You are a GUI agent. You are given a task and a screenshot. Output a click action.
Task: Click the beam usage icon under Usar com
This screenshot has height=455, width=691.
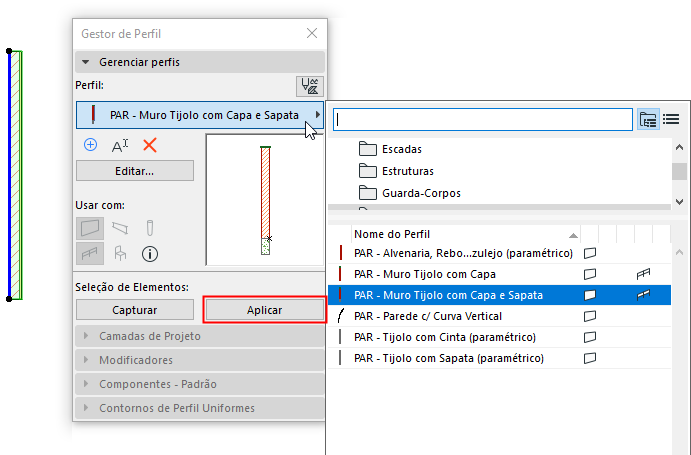click(x=120, y=228)
